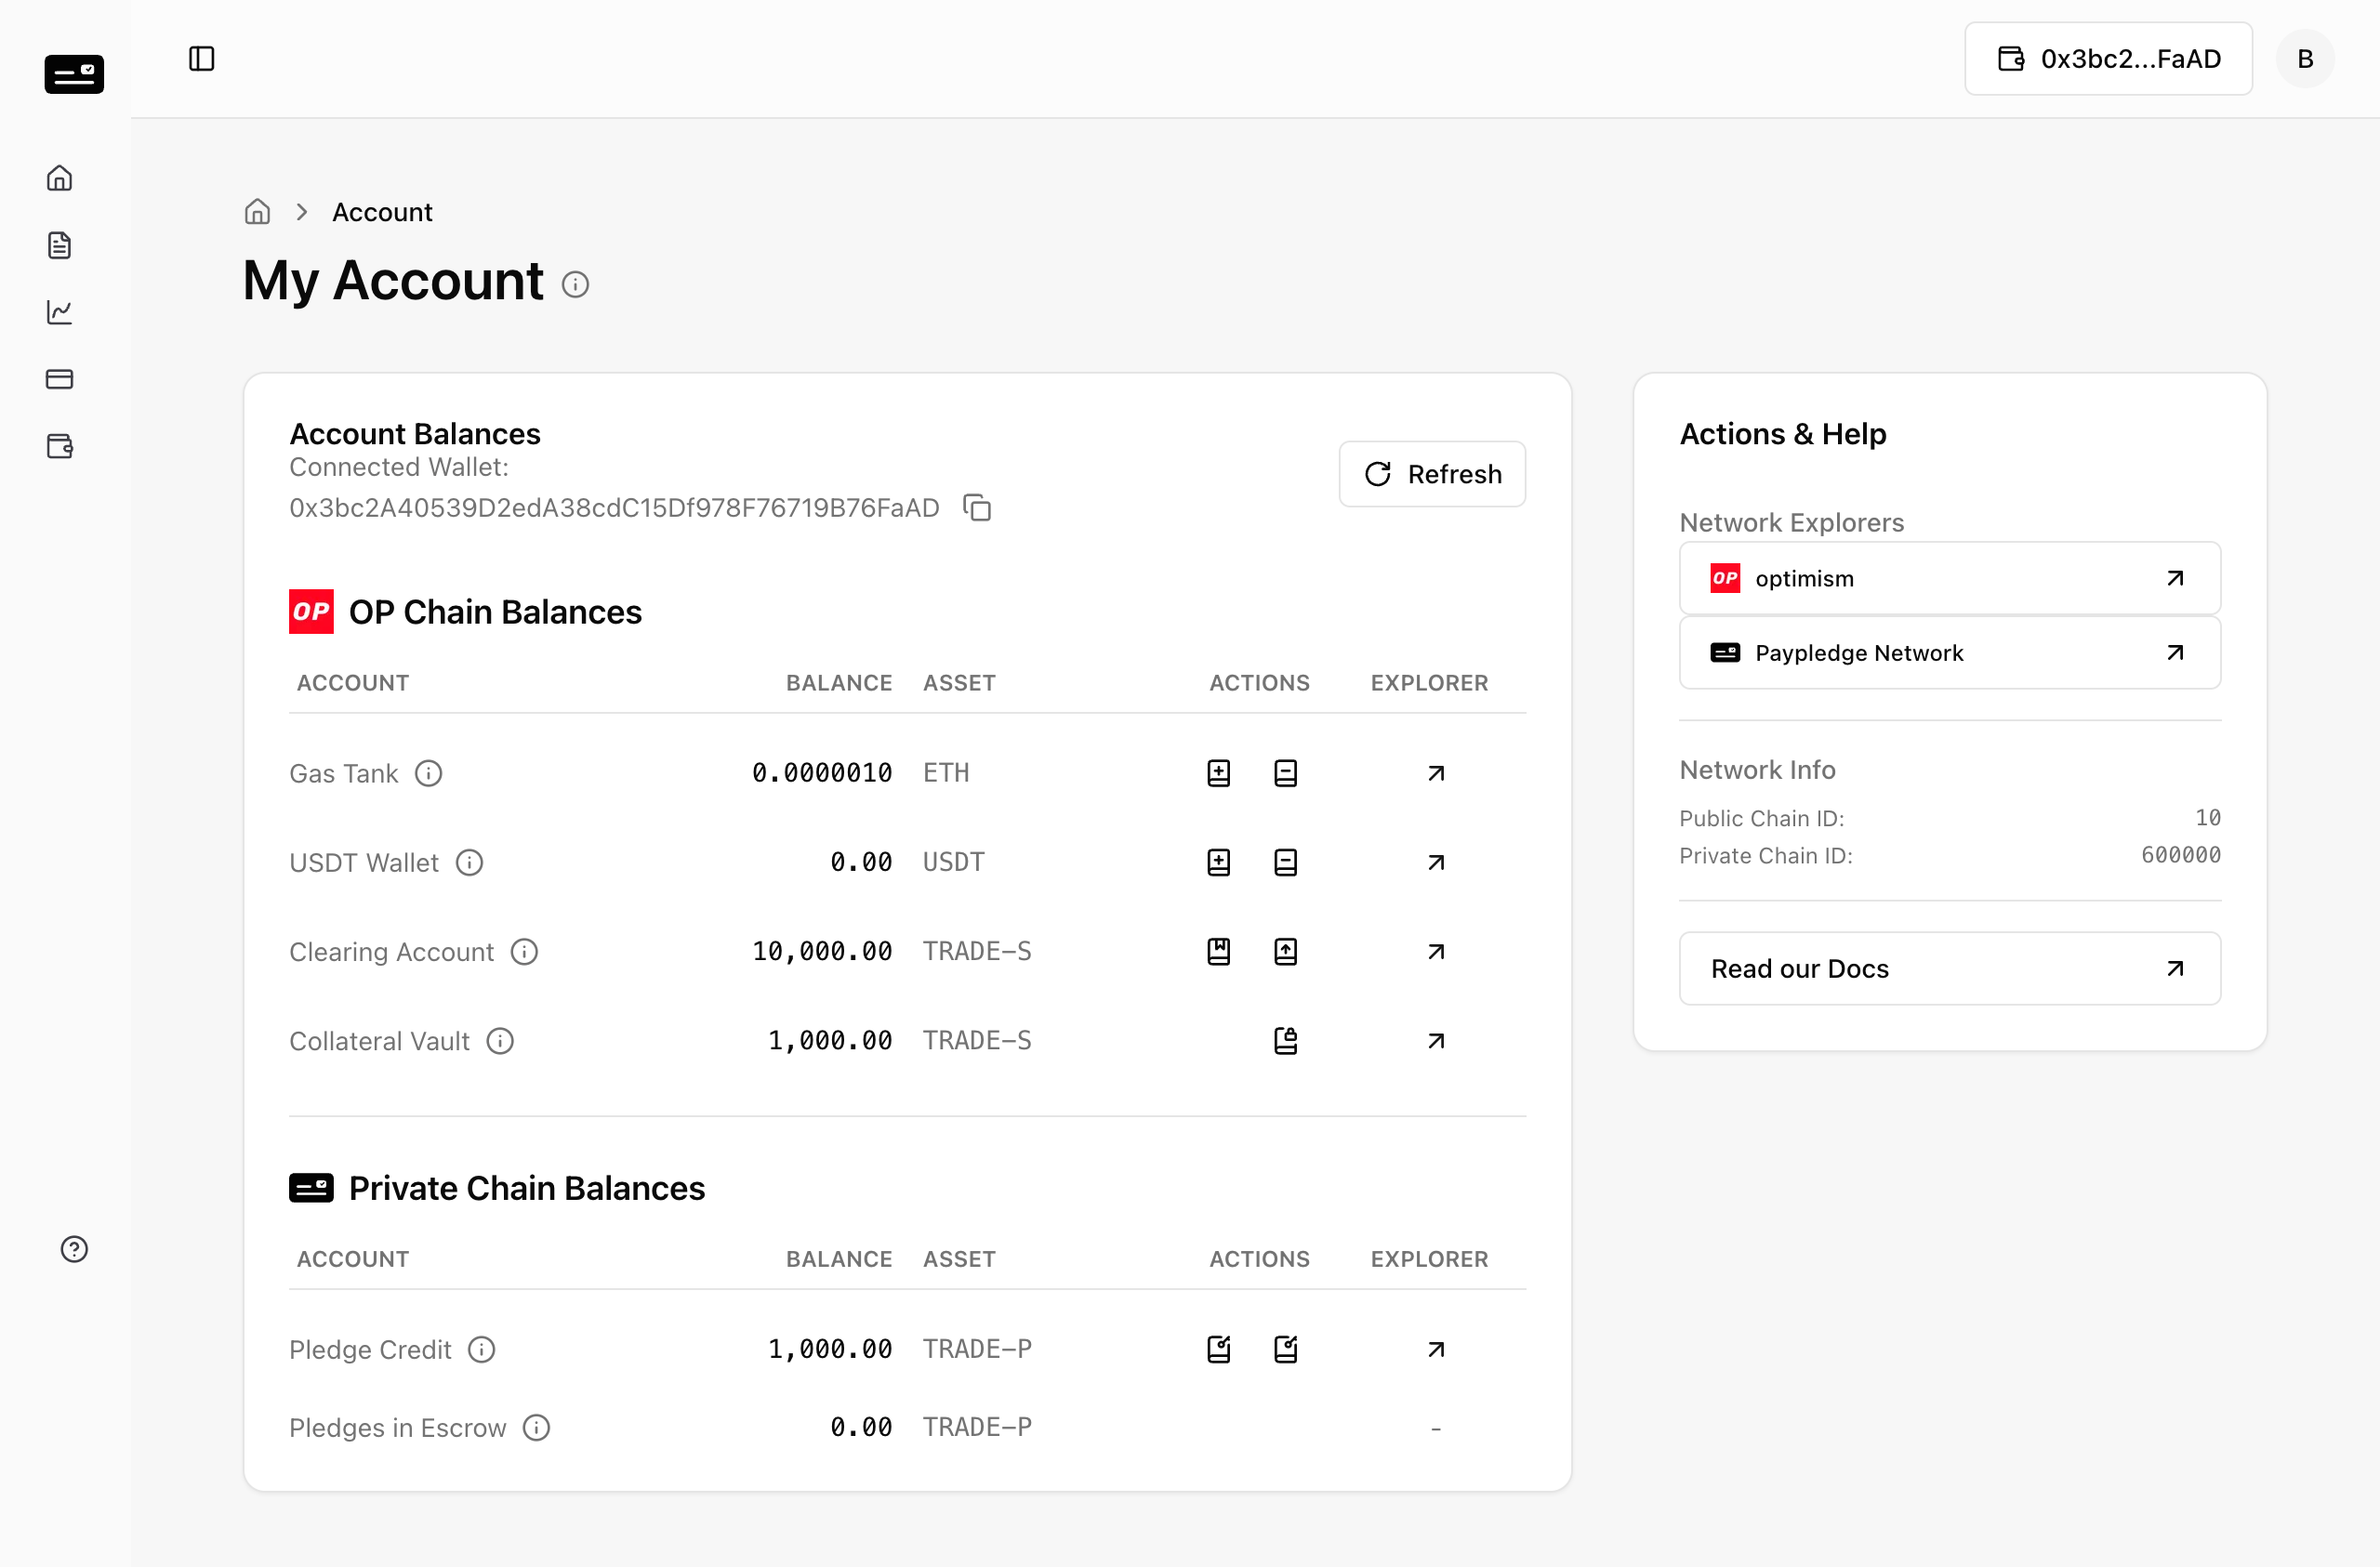2380x1567 pixels.
Task: Click the Read our Docs button
Action: (1950, 968)
